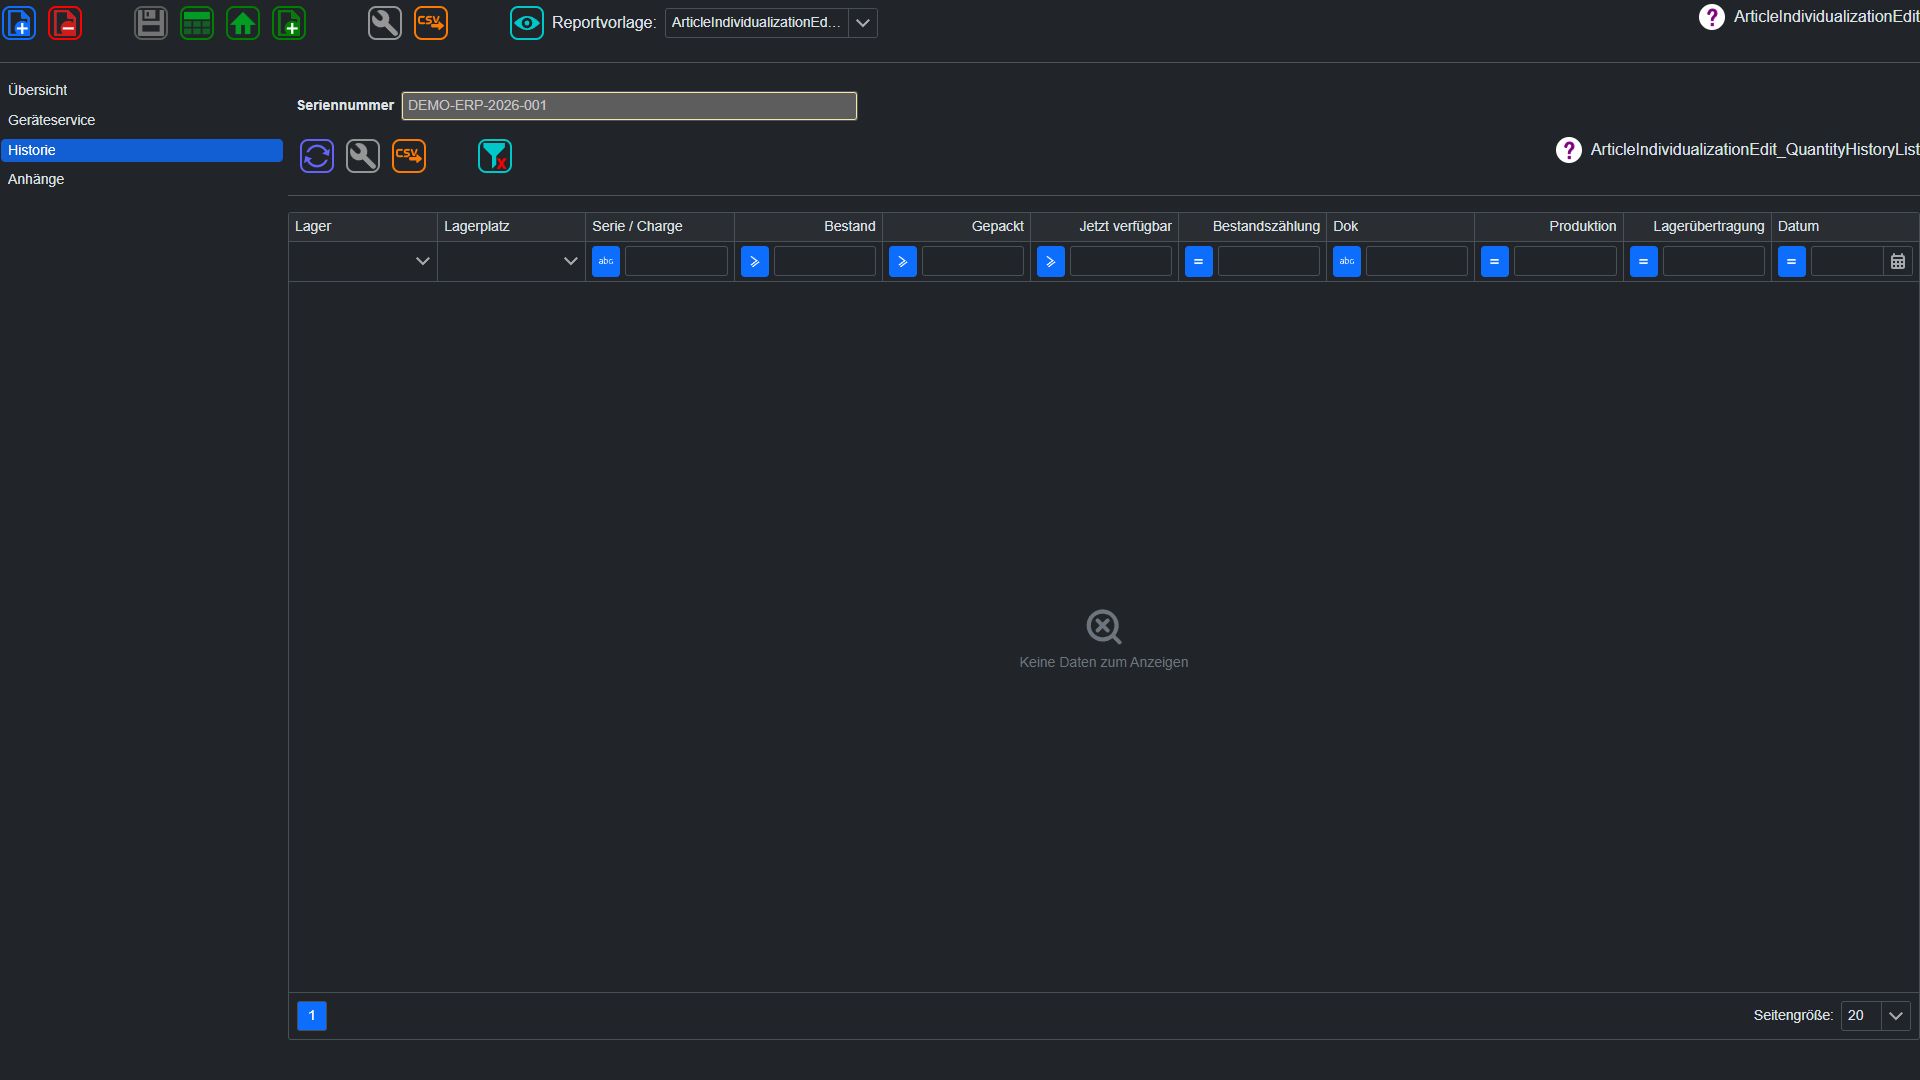Export history list to CSV
The height and width of the screenshot is (1080, 1920).
click(409, 156)
